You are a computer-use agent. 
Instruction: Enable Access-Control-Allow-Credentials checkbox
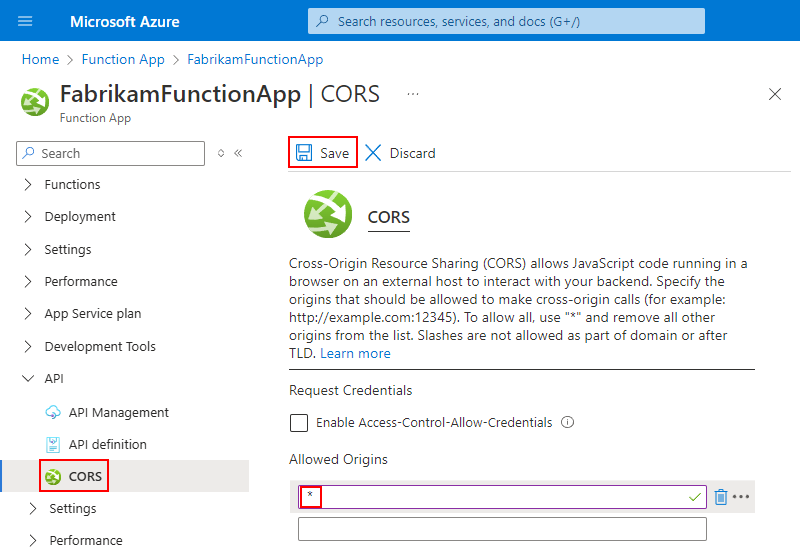click(x=299, y=423)
